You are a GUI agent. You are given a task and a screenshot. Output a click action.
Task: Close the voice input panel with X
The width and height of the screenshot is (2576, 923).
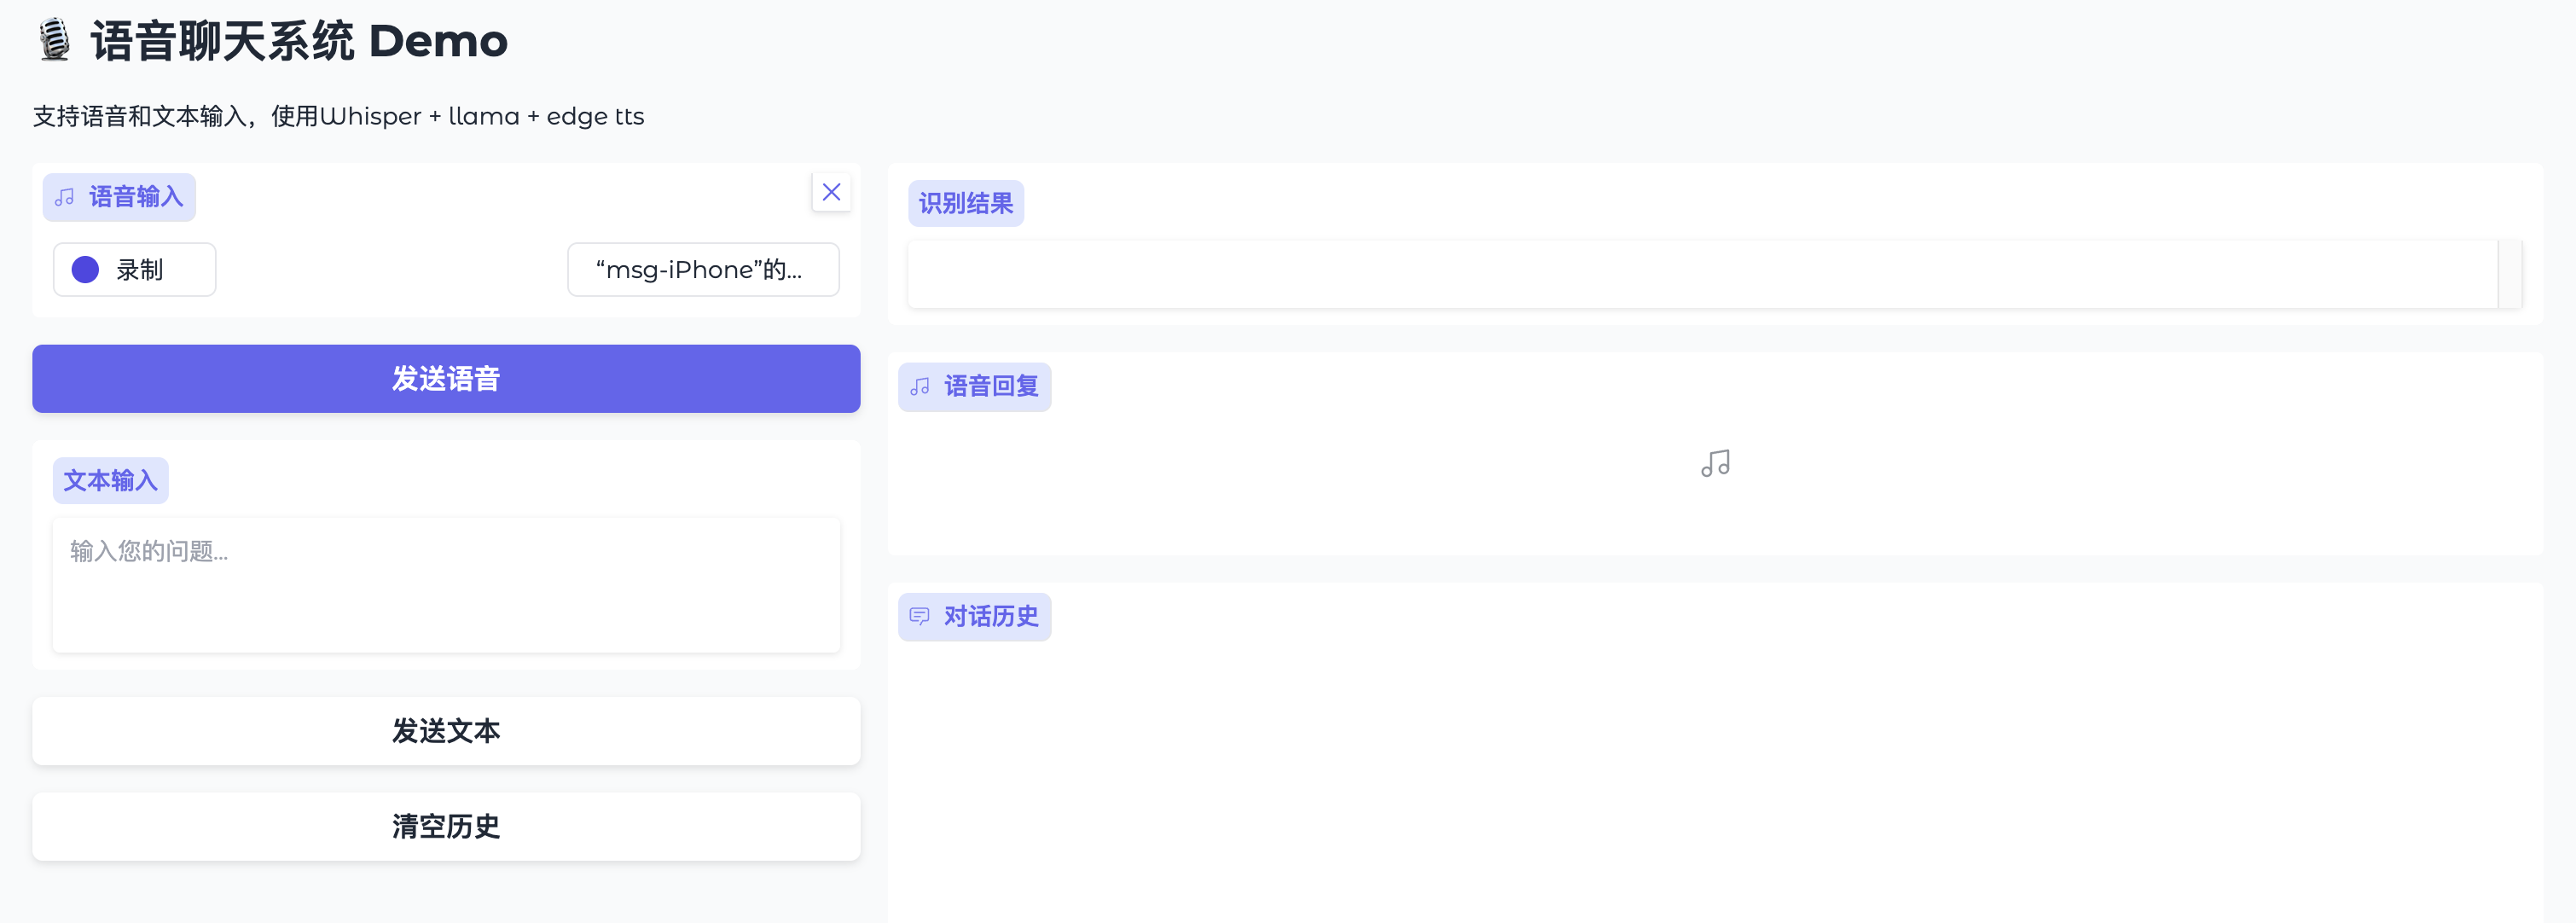(x=831, y=192)
